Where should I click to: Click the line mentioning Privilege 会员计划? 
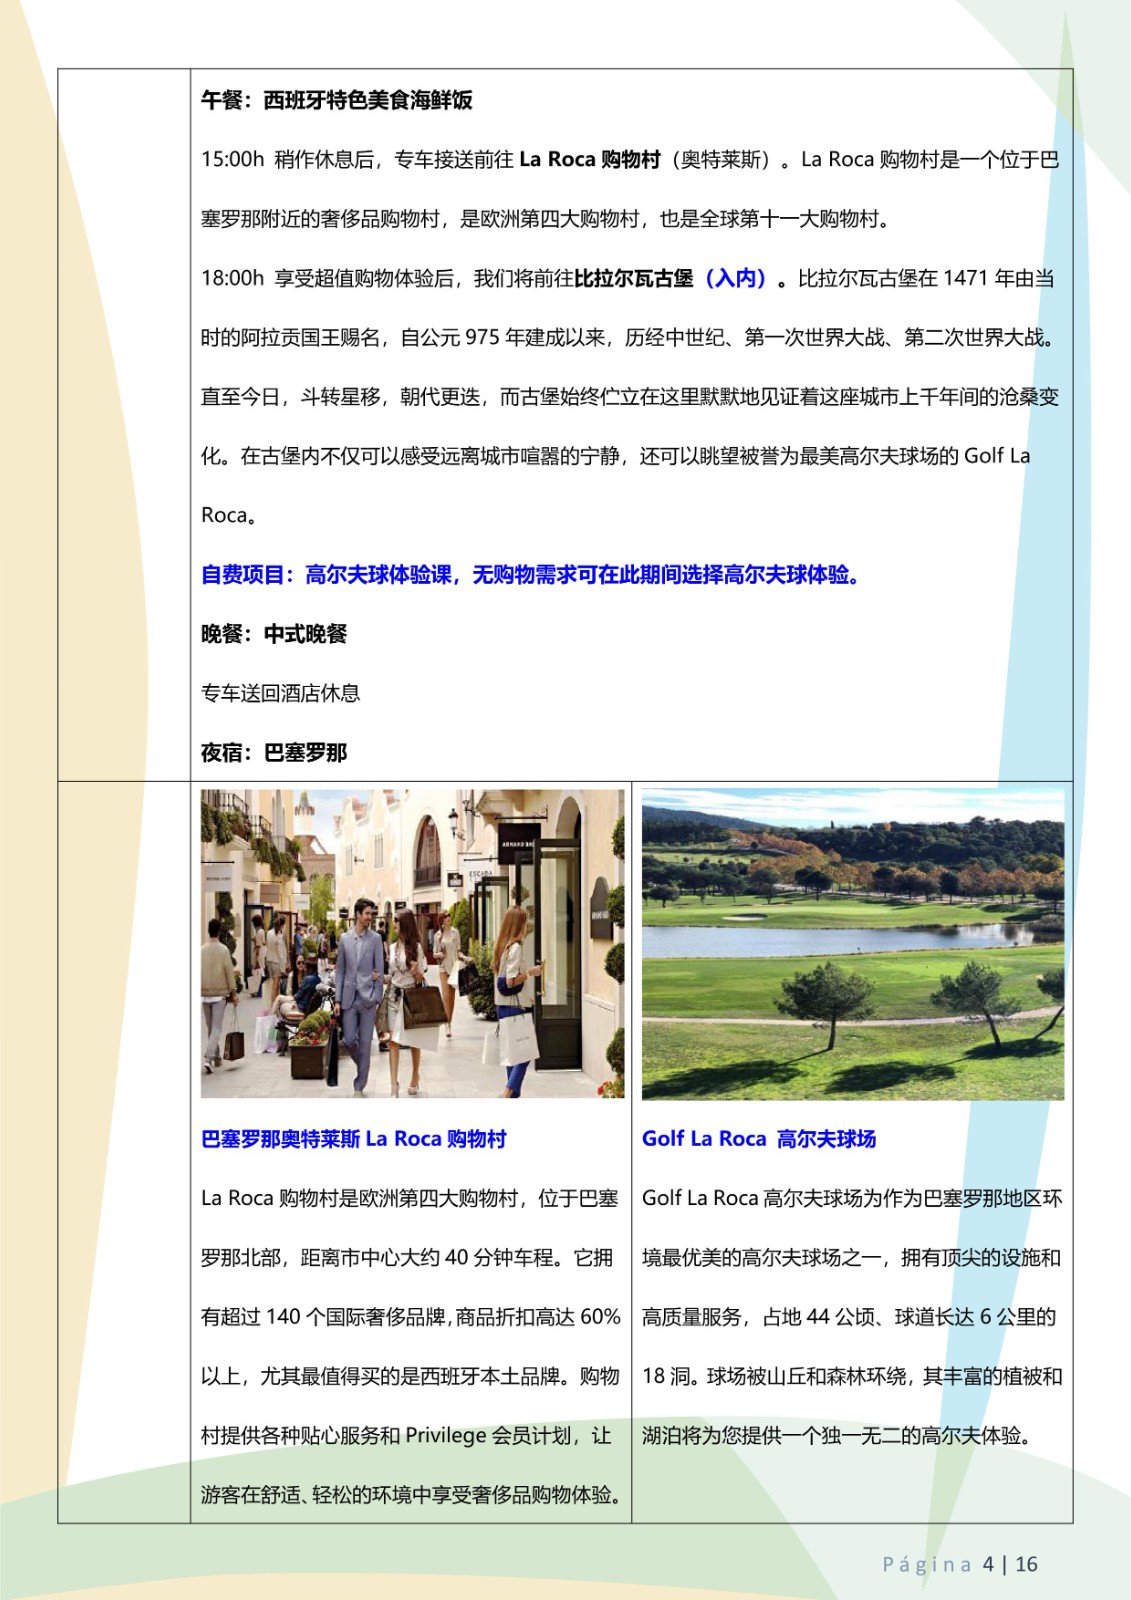coord(406,1436)
